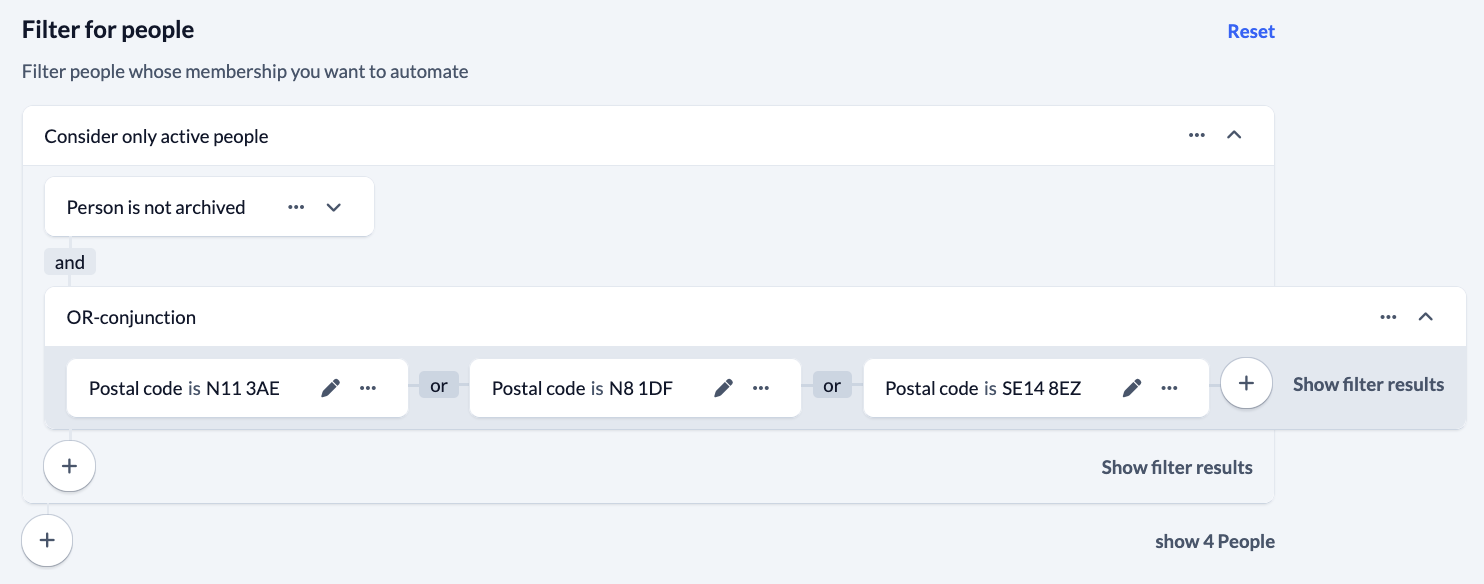Image resolution: width=1484 pixels, height=584 pixels.
Task: Open more options for SE14 8EZ filter
Action: (x=1170, y=388)
